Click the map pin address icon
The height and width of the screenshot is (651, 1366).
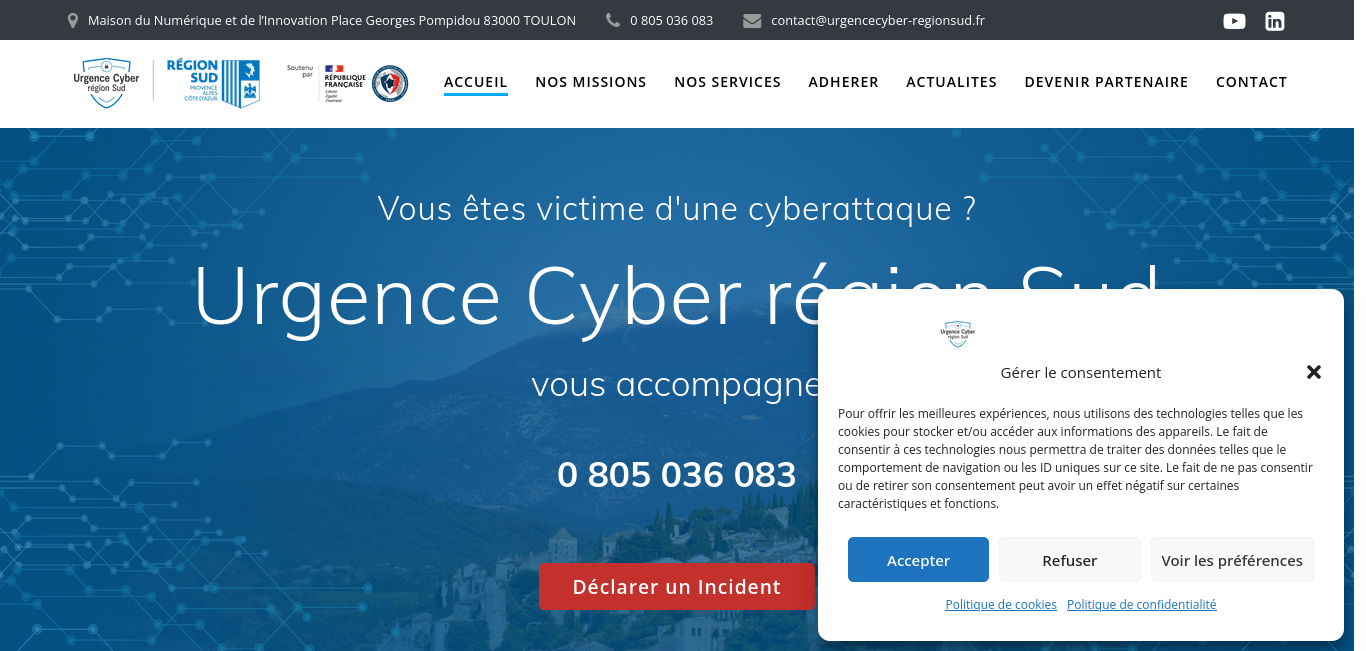(72, 20)
